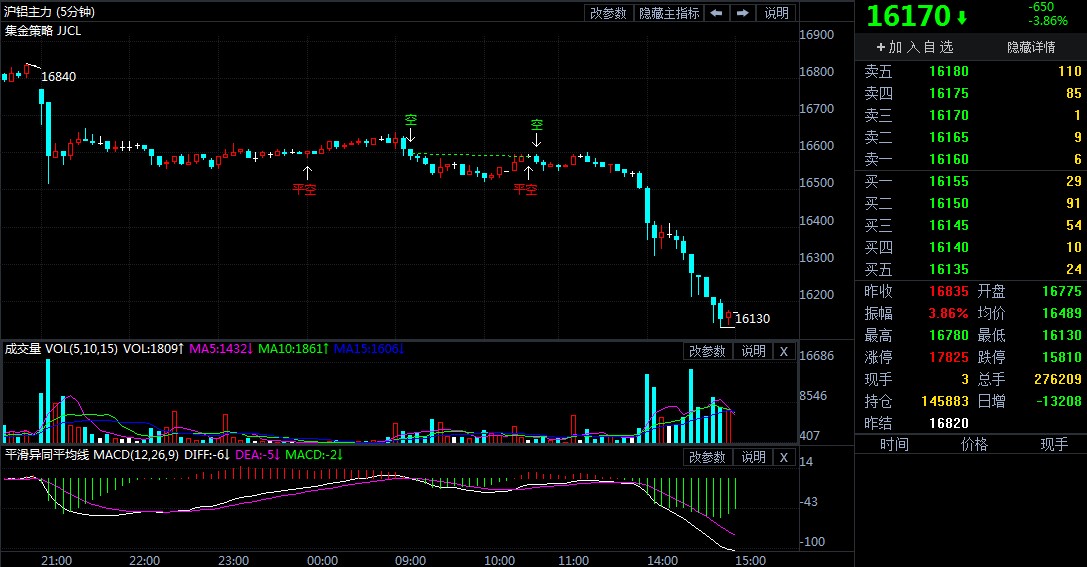Select the 买四 price 16140
This screenshot has height=567, width=1087.
948,247
